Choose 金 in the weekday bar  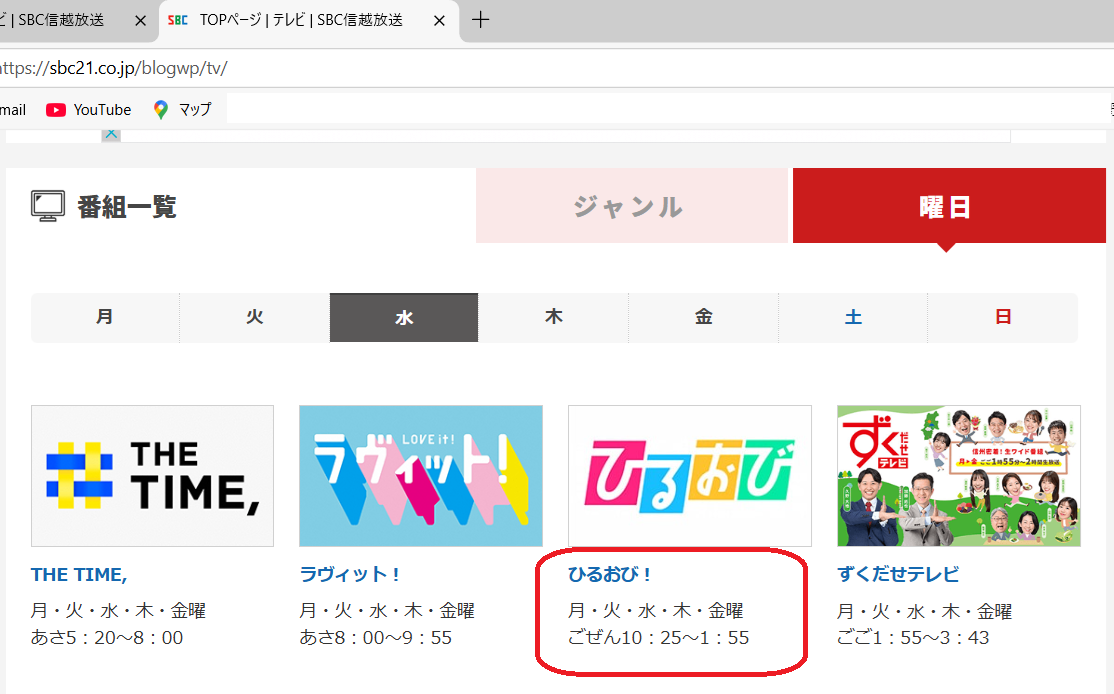(x=703, y=317)
